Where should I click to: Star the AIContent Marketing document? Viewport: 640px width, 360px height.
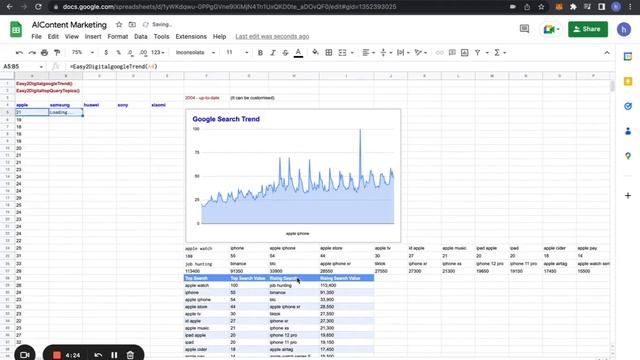tap(119, 24)
